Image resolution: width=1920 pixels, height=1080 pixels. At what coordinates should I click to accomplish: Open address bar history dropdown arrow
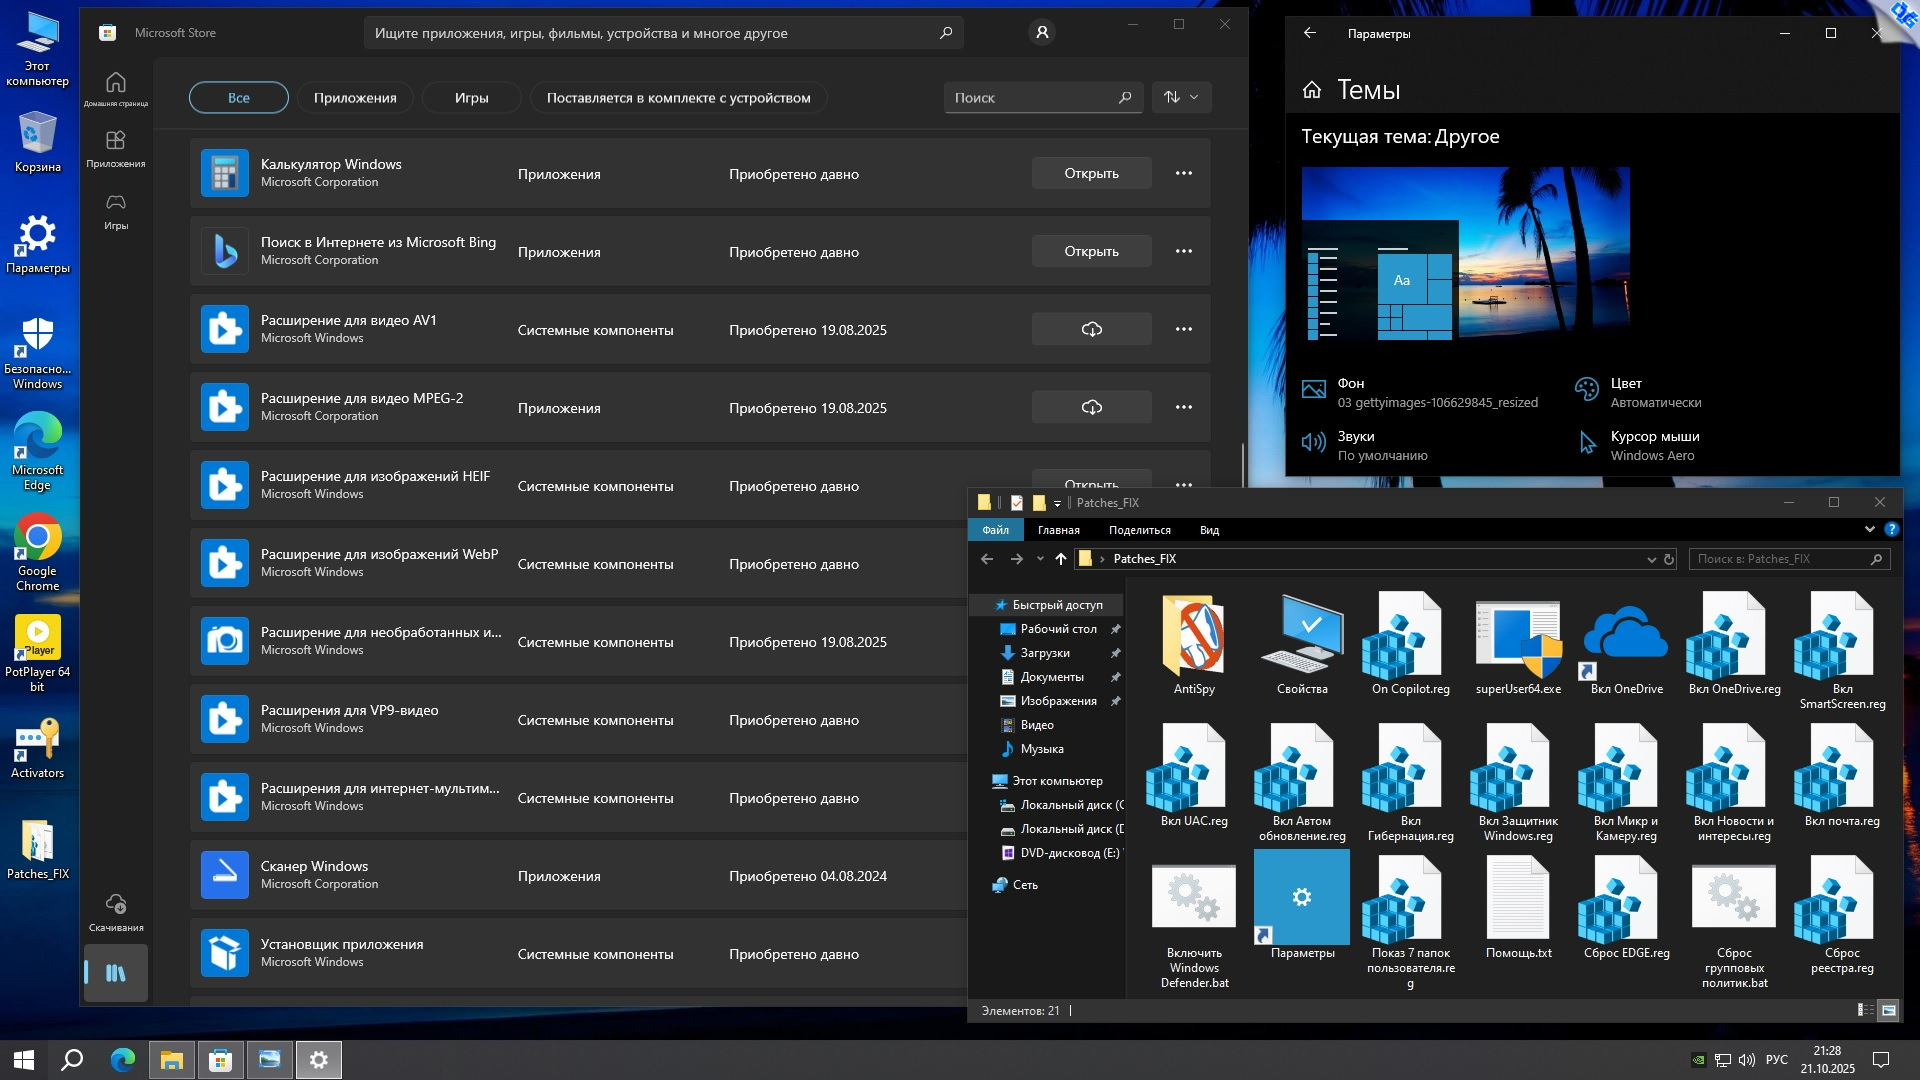click(x=1651, y=559)
